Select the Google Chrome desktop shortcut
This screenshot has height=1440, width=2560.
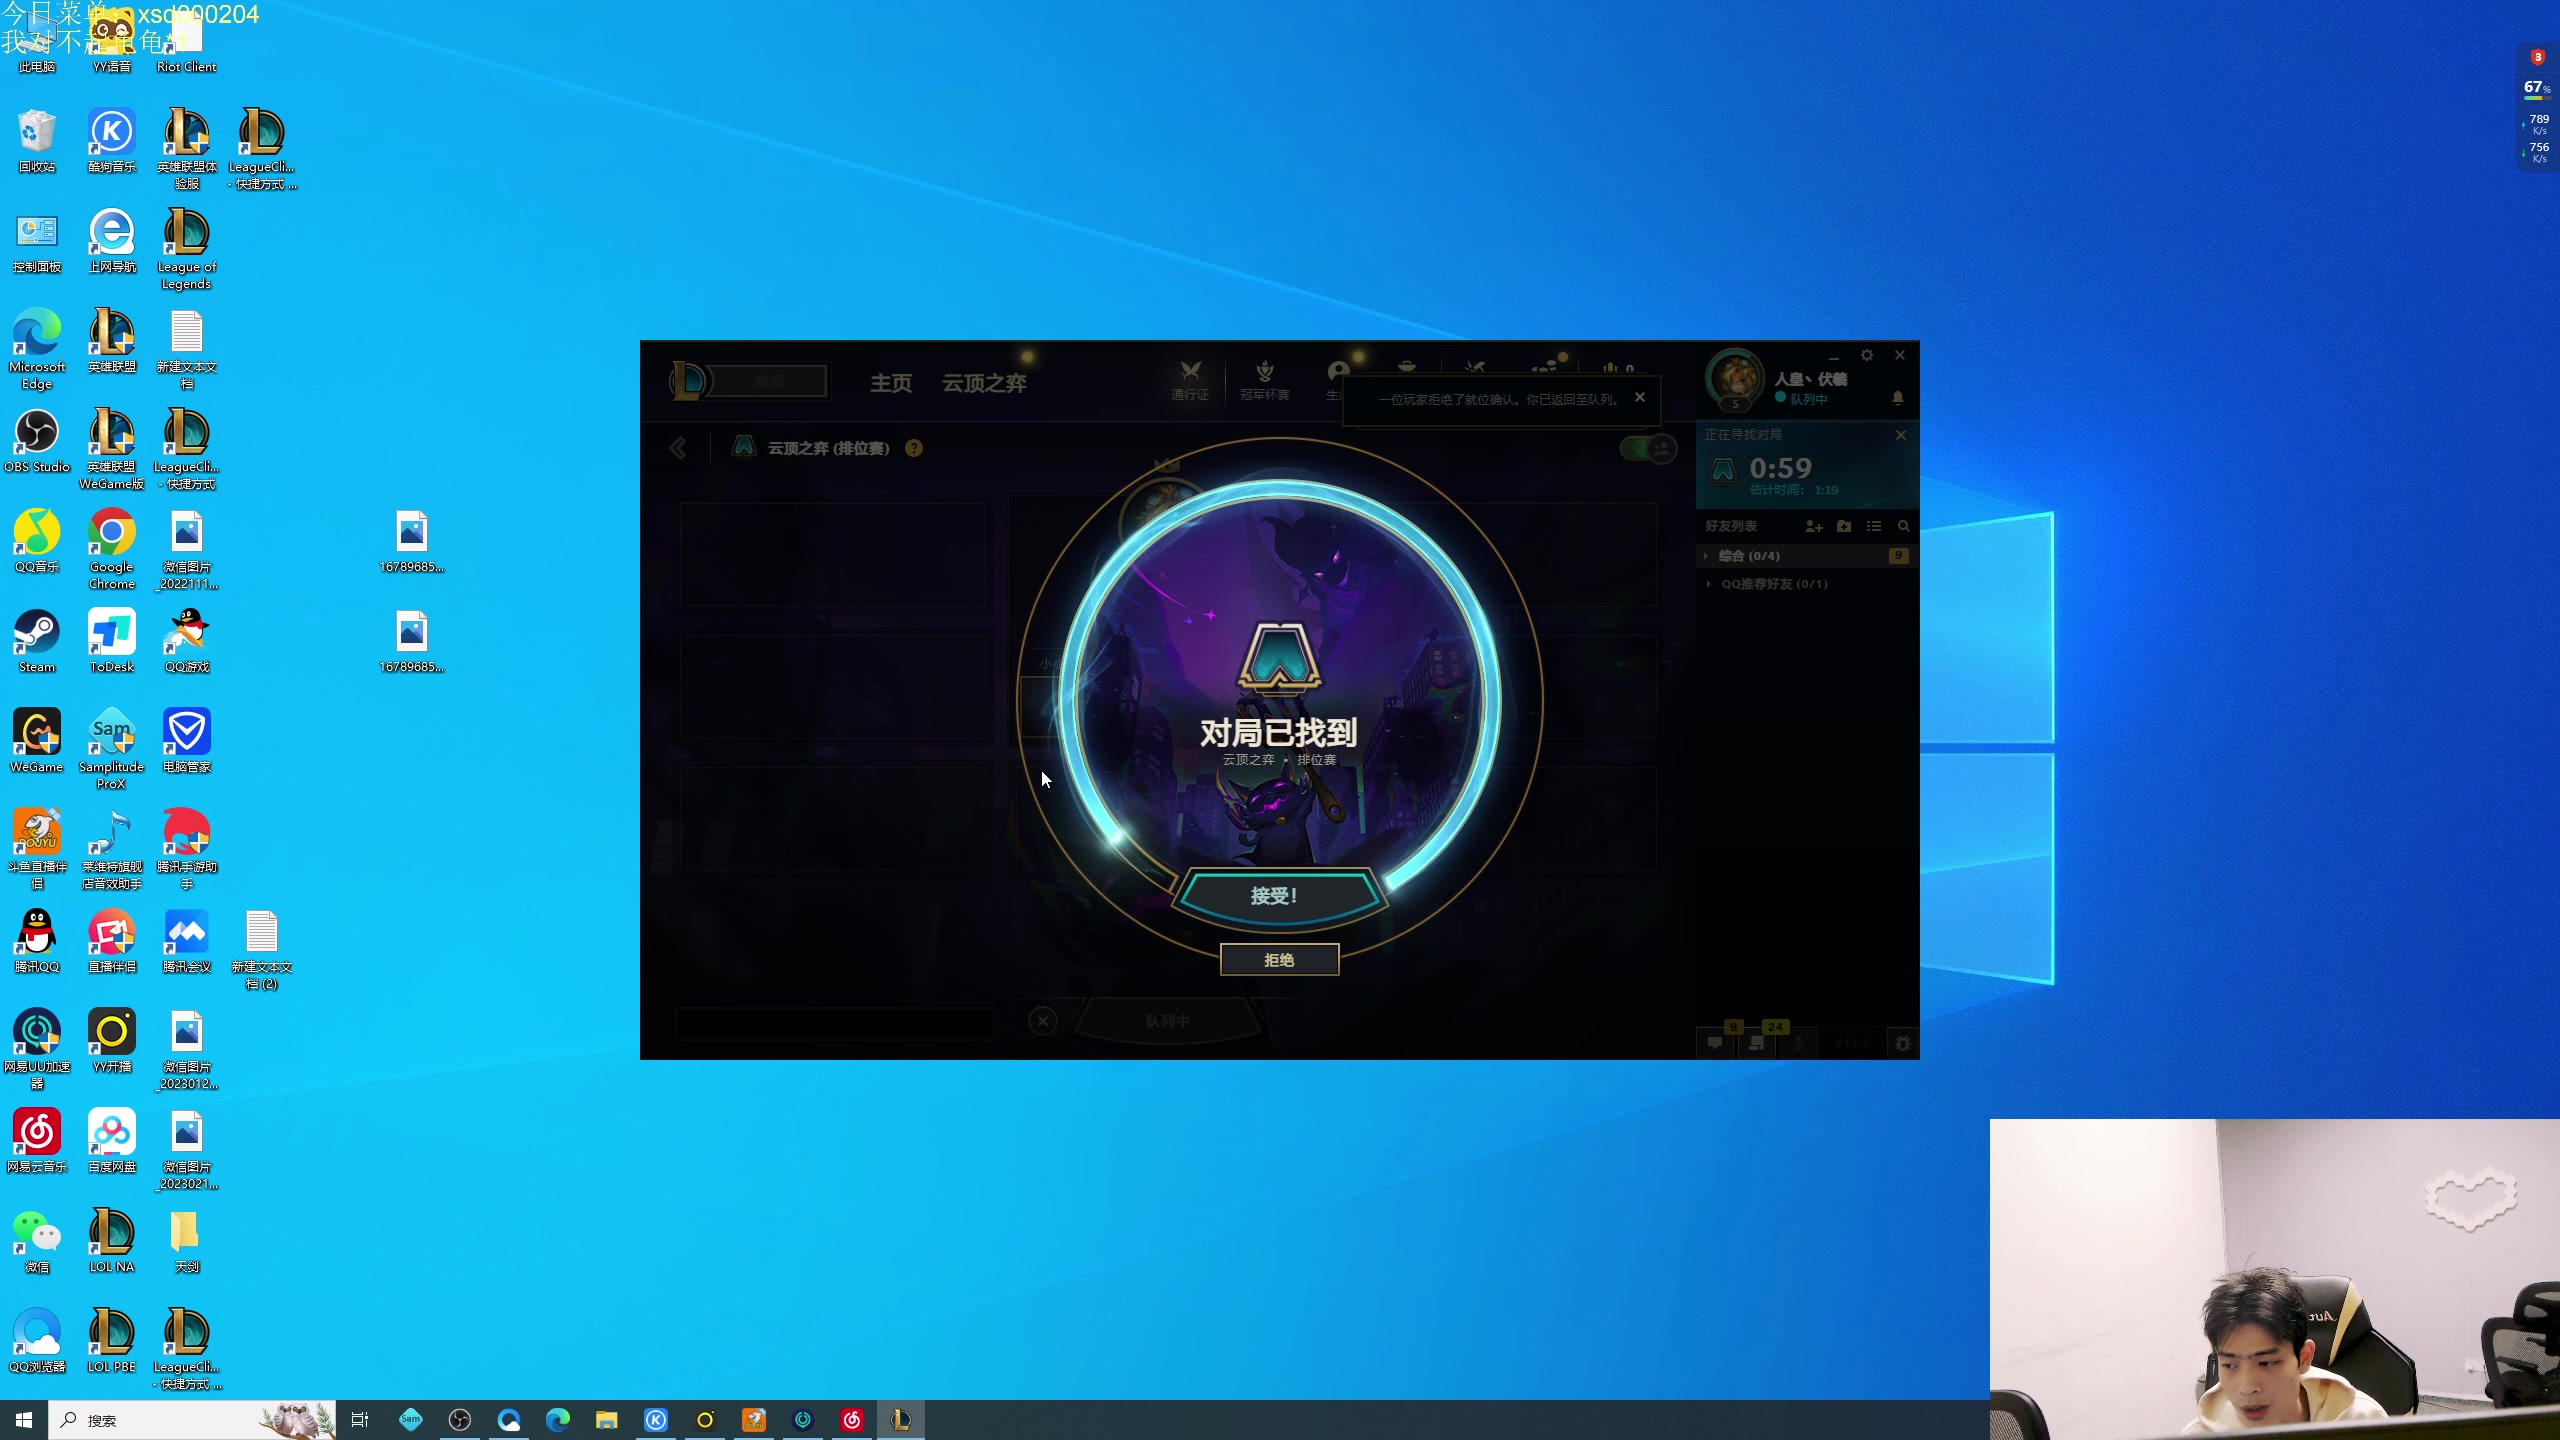tap(112, 549)
